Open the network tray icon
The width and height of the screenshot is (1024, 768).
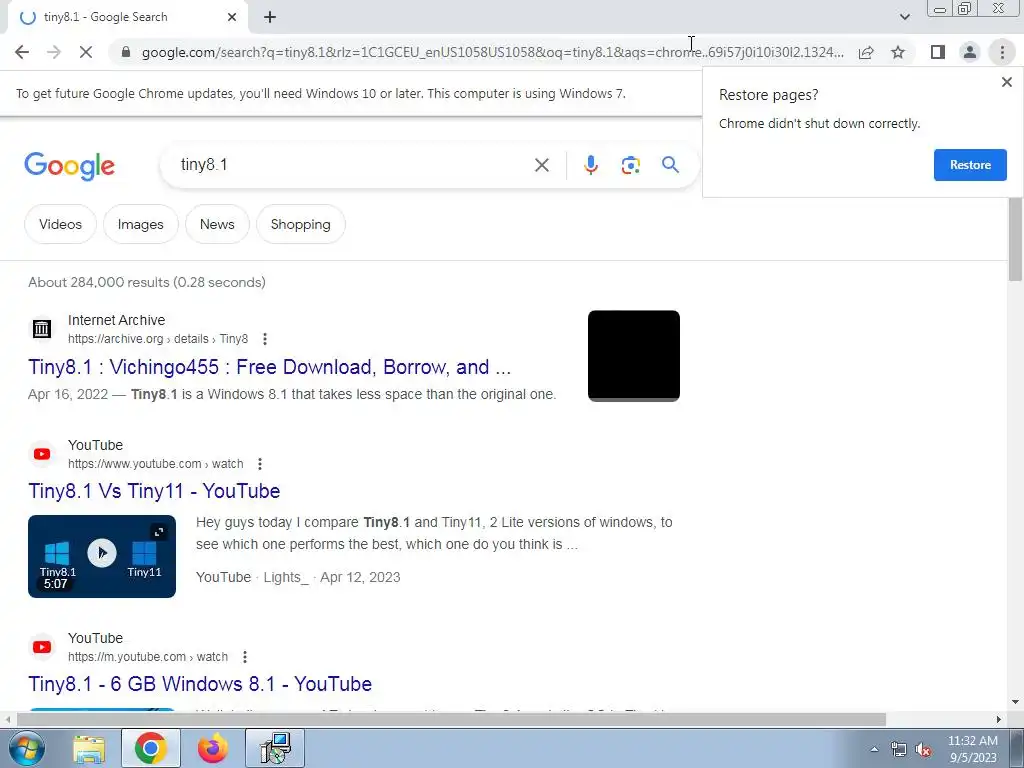[x=899, y=750]
